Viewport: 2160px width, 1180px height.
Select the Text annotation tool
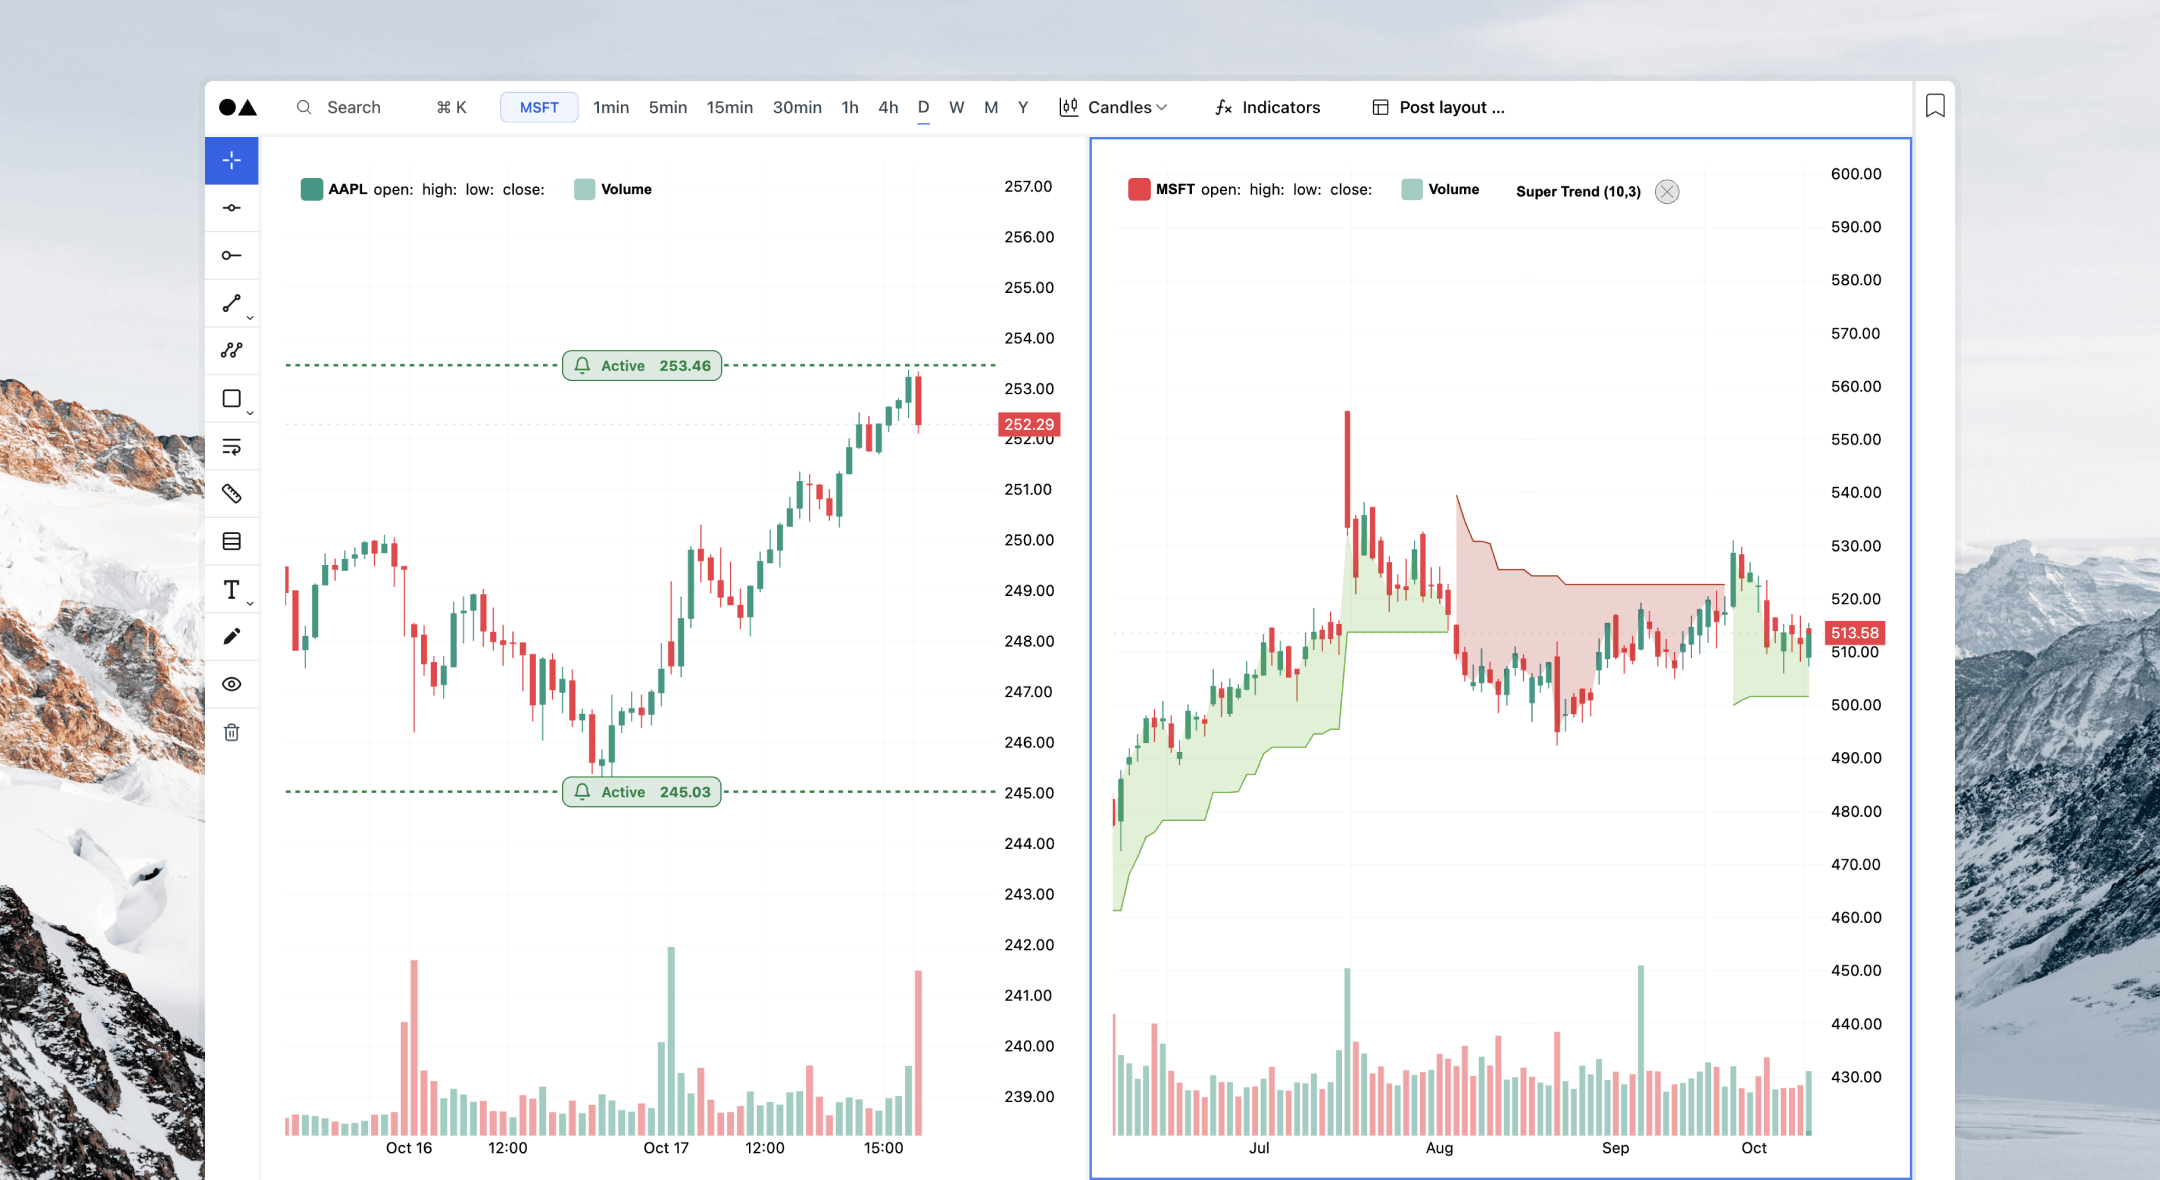231,589
